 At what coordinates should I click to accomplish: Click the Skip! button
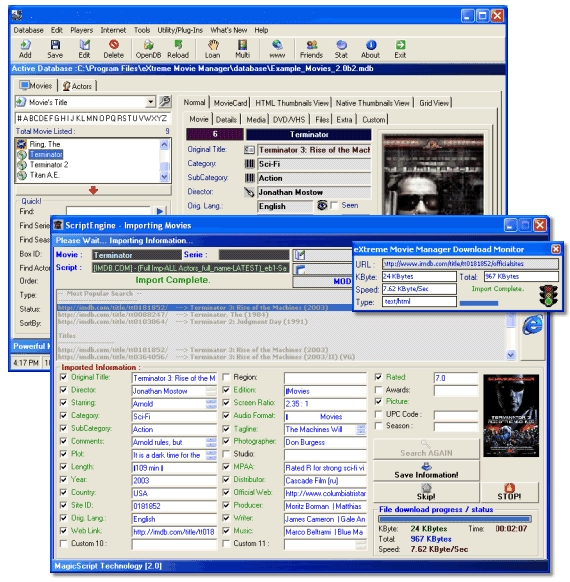[x=426, y=492]
